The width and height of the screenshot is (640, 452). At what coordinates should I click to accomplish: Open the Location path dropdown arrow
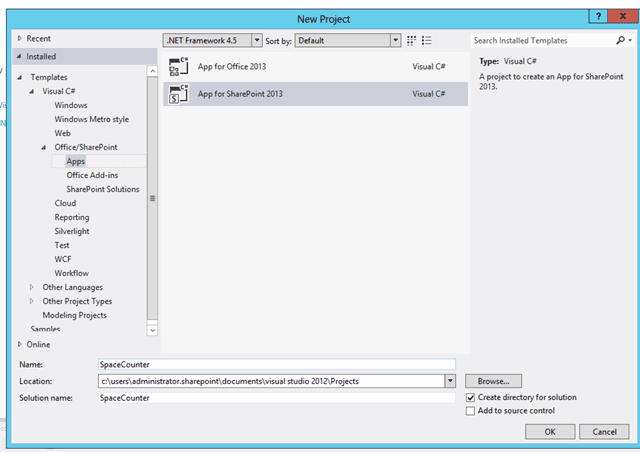click(x=450, y=381)
